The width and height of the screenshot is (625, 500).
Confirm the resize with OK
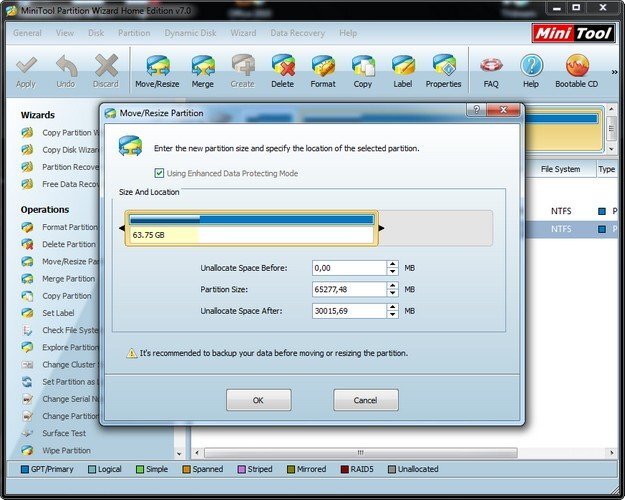[259, 400]
